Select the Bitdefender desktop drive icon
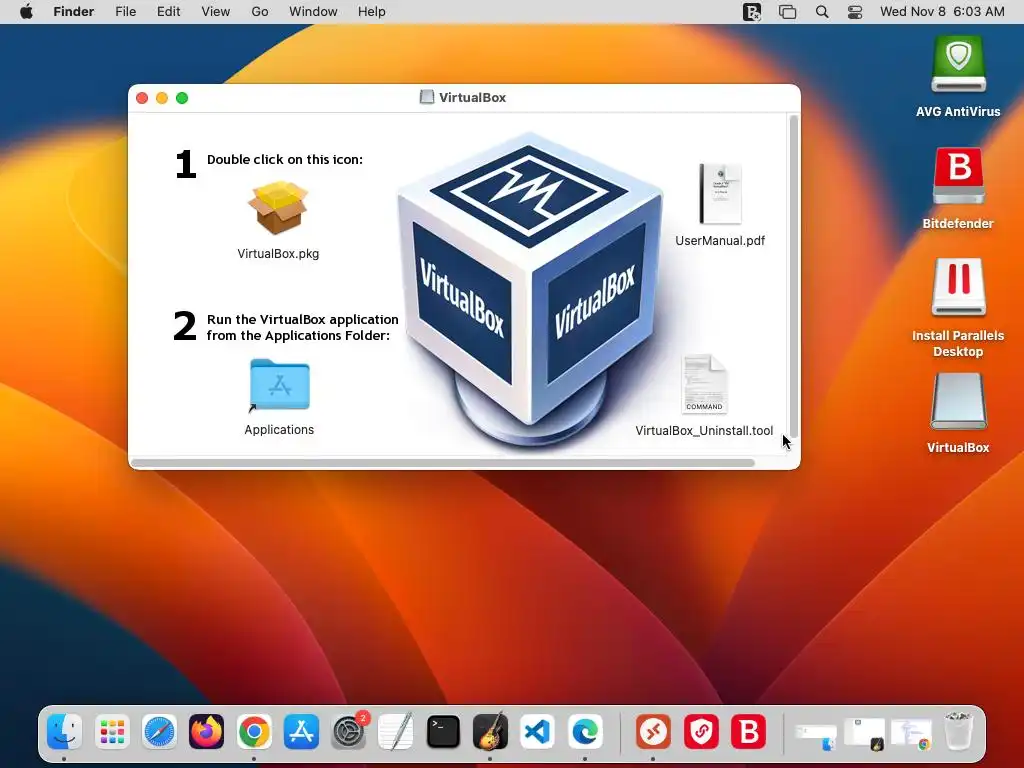 958,176
